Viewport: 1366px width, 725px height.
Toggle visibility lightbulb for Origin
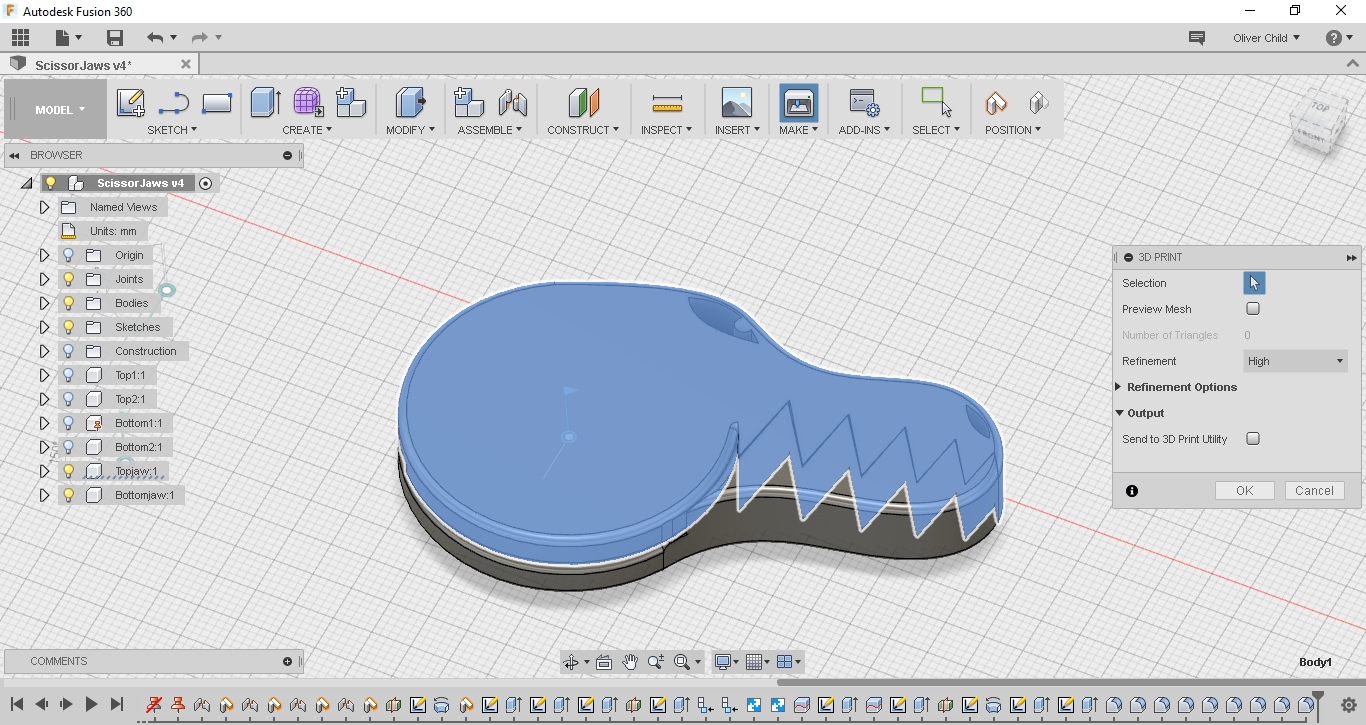[x=69, y=255]
